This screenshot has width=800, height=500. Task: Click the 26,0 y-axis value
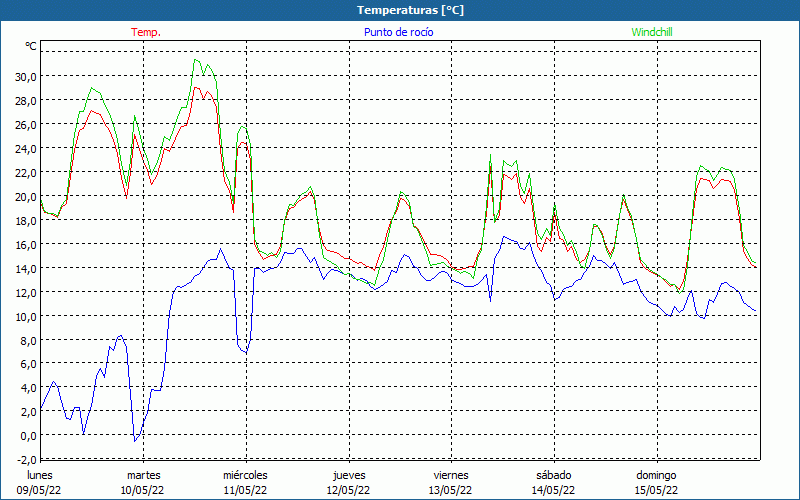coord(26,124)
